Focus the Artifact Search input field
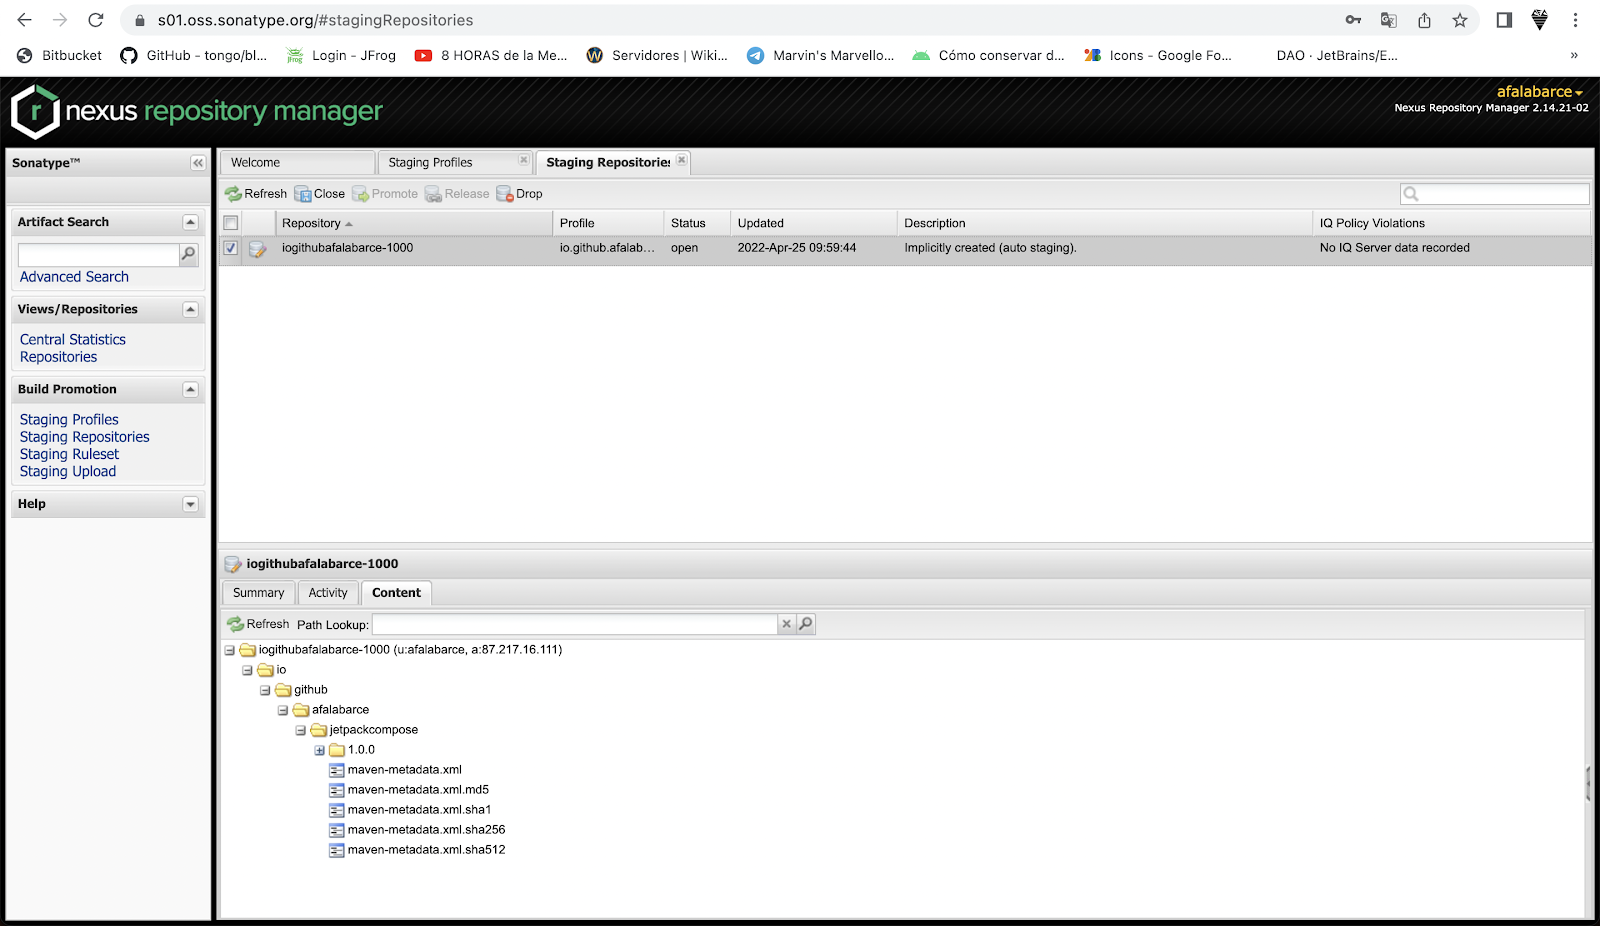The width and height of the screenshot is (1600, 926). pos(98,255)
